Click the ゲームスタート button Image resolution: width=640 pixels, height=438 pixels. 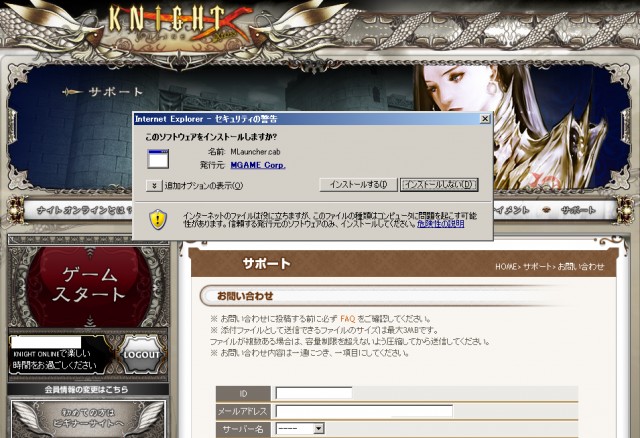(89, 285)
